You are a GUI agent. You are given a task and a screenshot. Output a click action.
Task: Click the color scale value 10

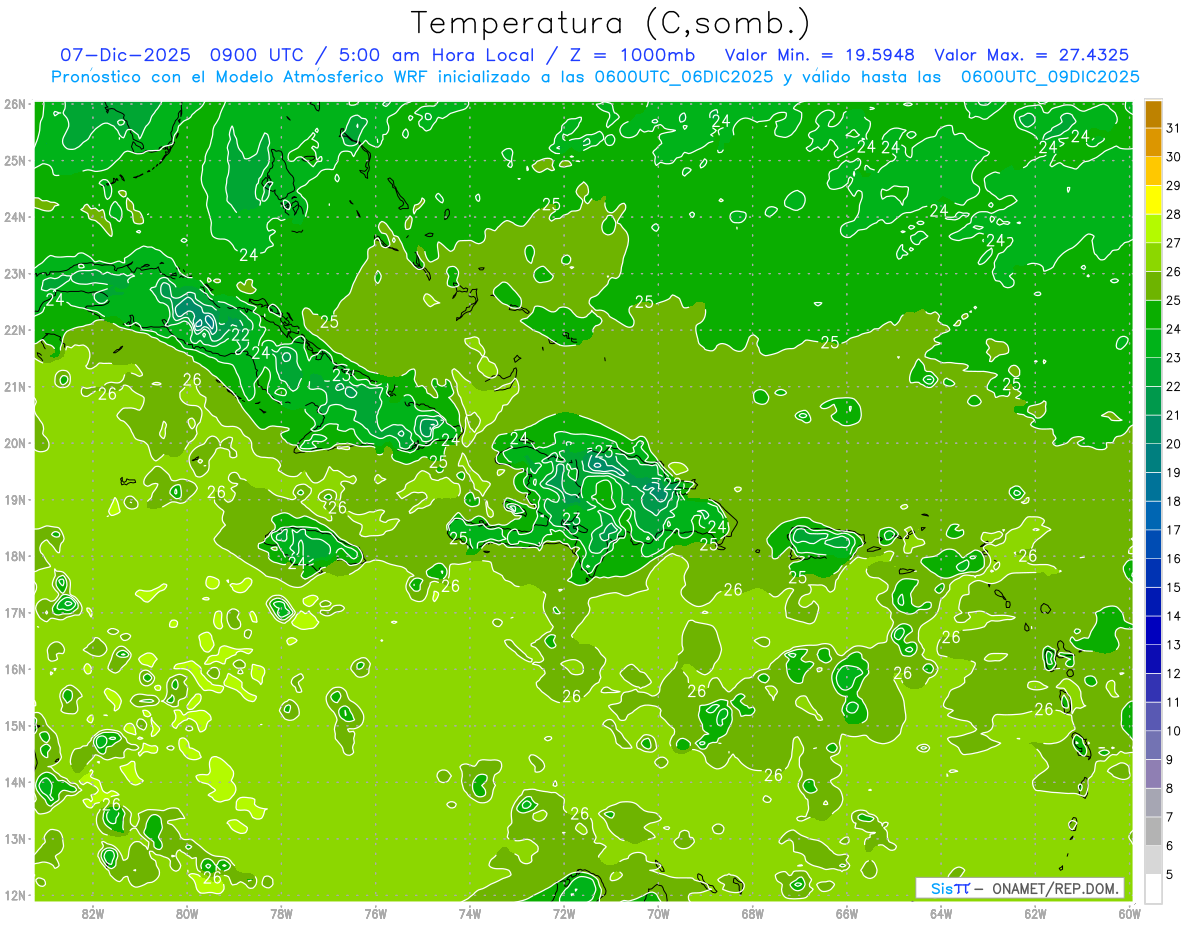point(1174,731)
